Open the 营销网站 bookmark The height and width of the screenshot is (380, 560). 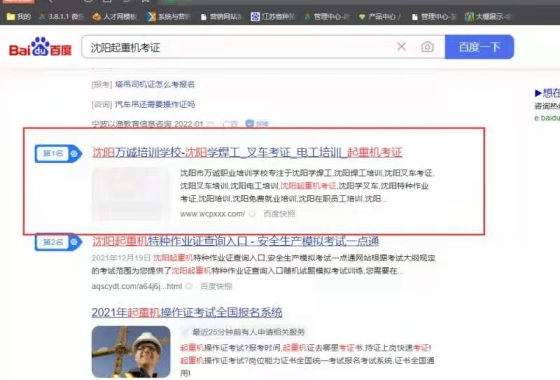(221, 16)
